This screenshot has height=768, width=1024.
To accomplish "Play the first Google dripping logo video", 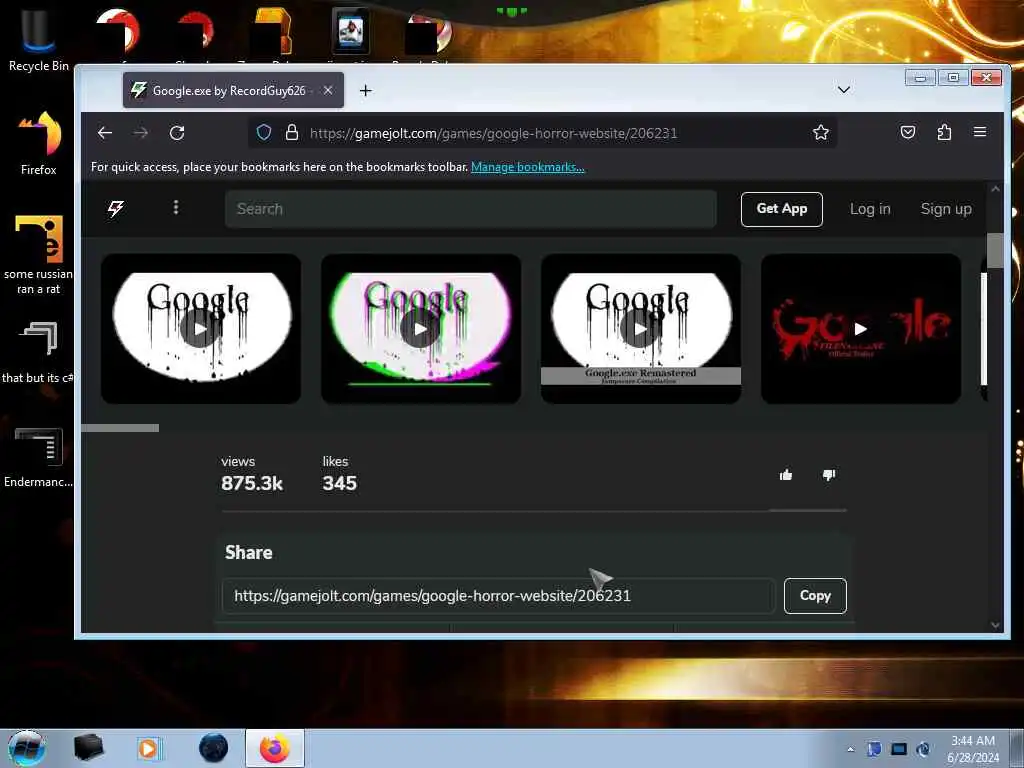I will coord(200,328).
